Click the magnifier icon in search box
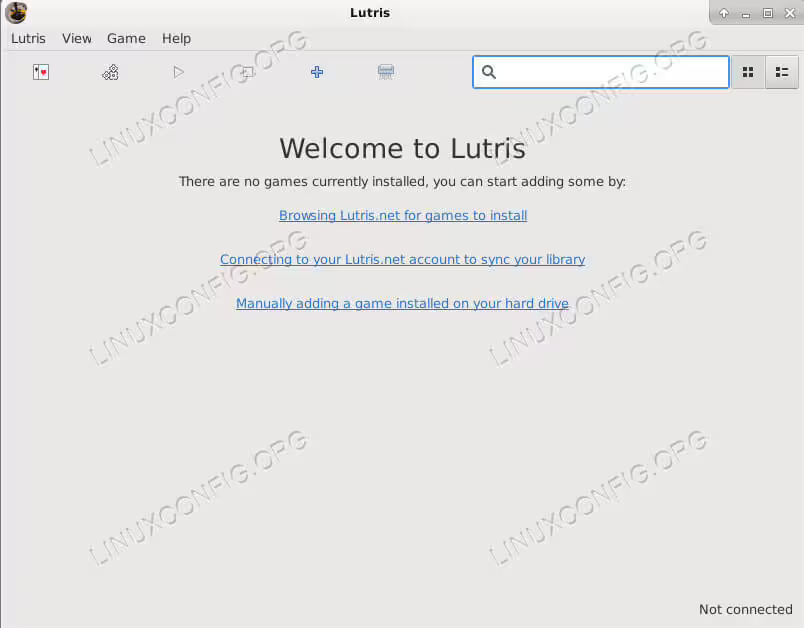 (x=489, y=72)
